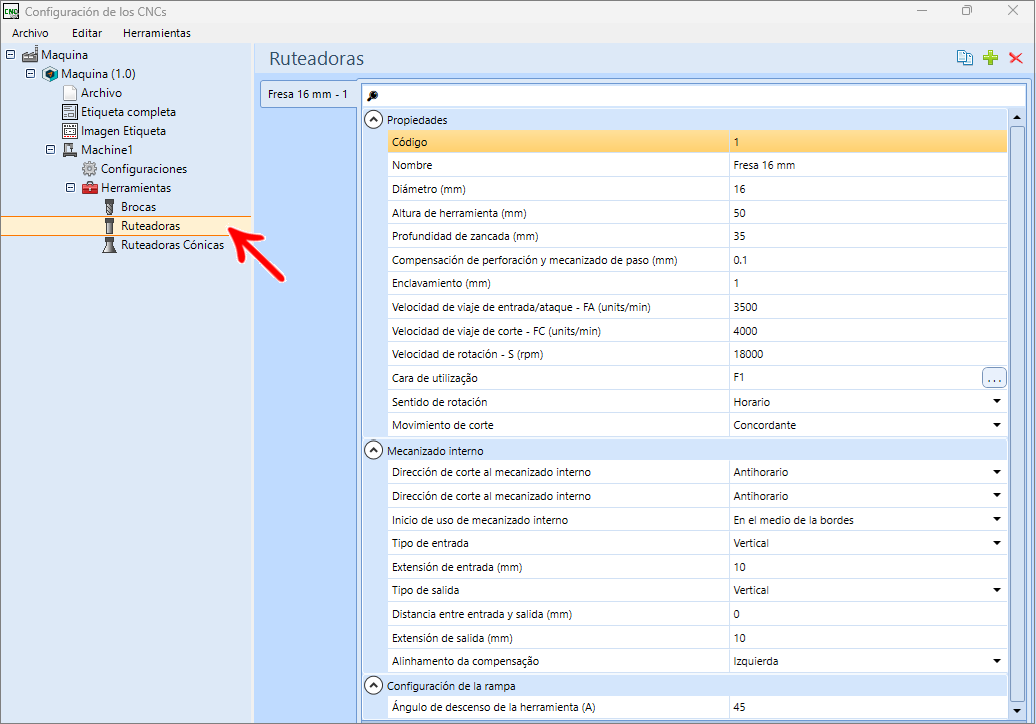Open Inicio de uso de mecanizado dropdown

tap(996, 520)
